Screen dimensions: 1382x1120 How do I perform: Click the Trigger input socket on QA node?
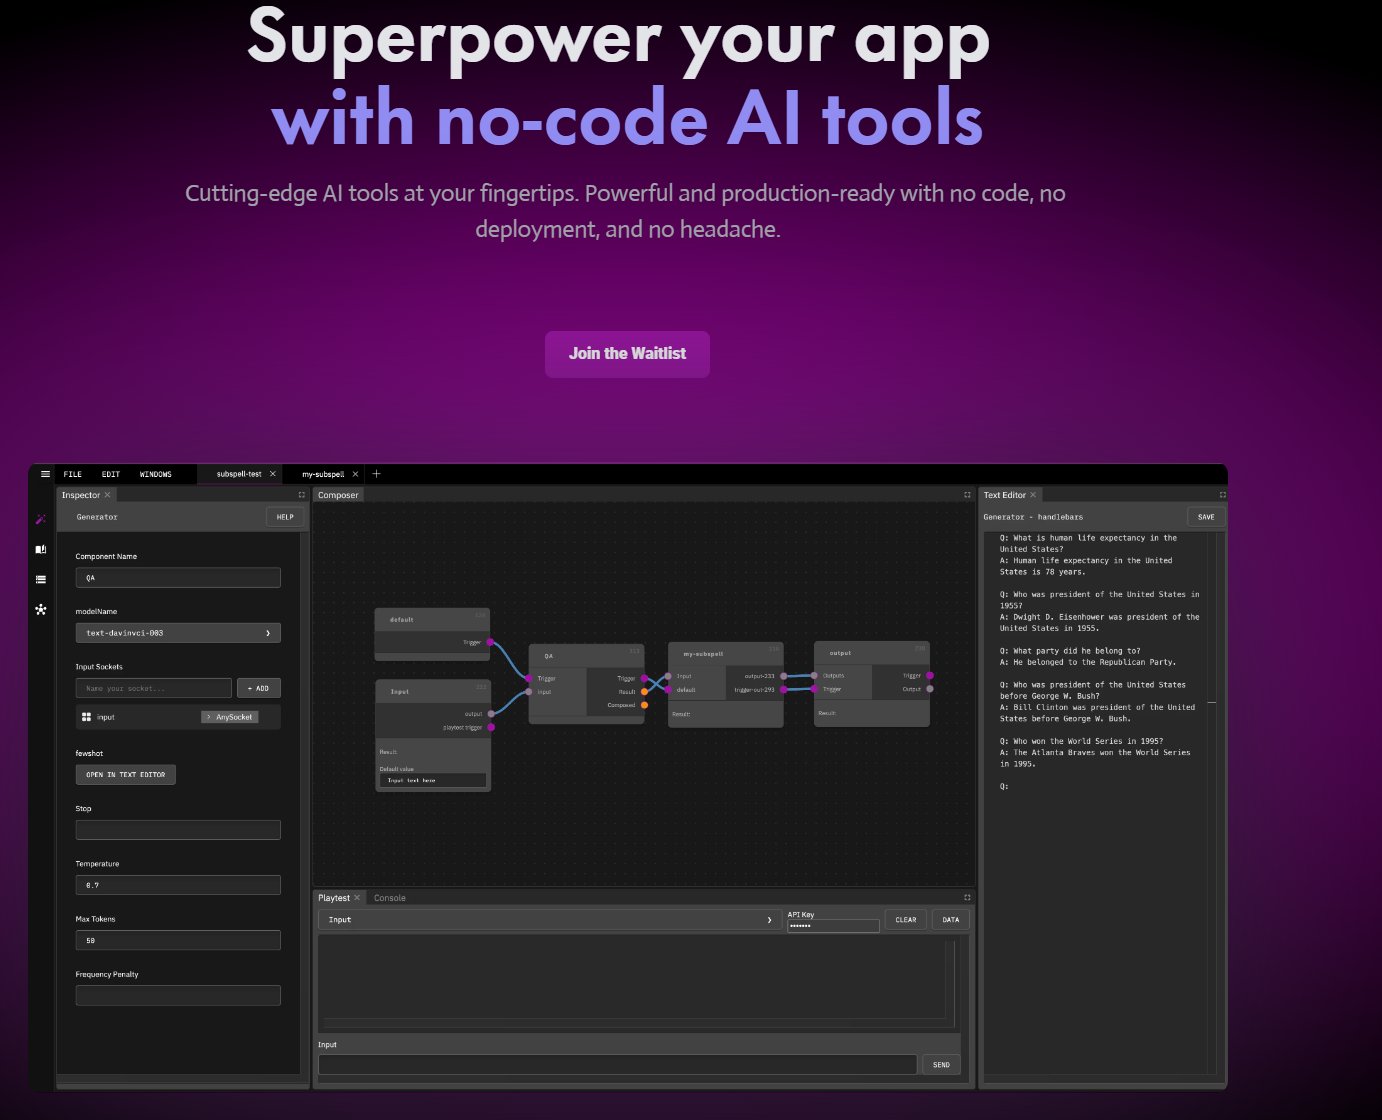(x=529, y=678)
